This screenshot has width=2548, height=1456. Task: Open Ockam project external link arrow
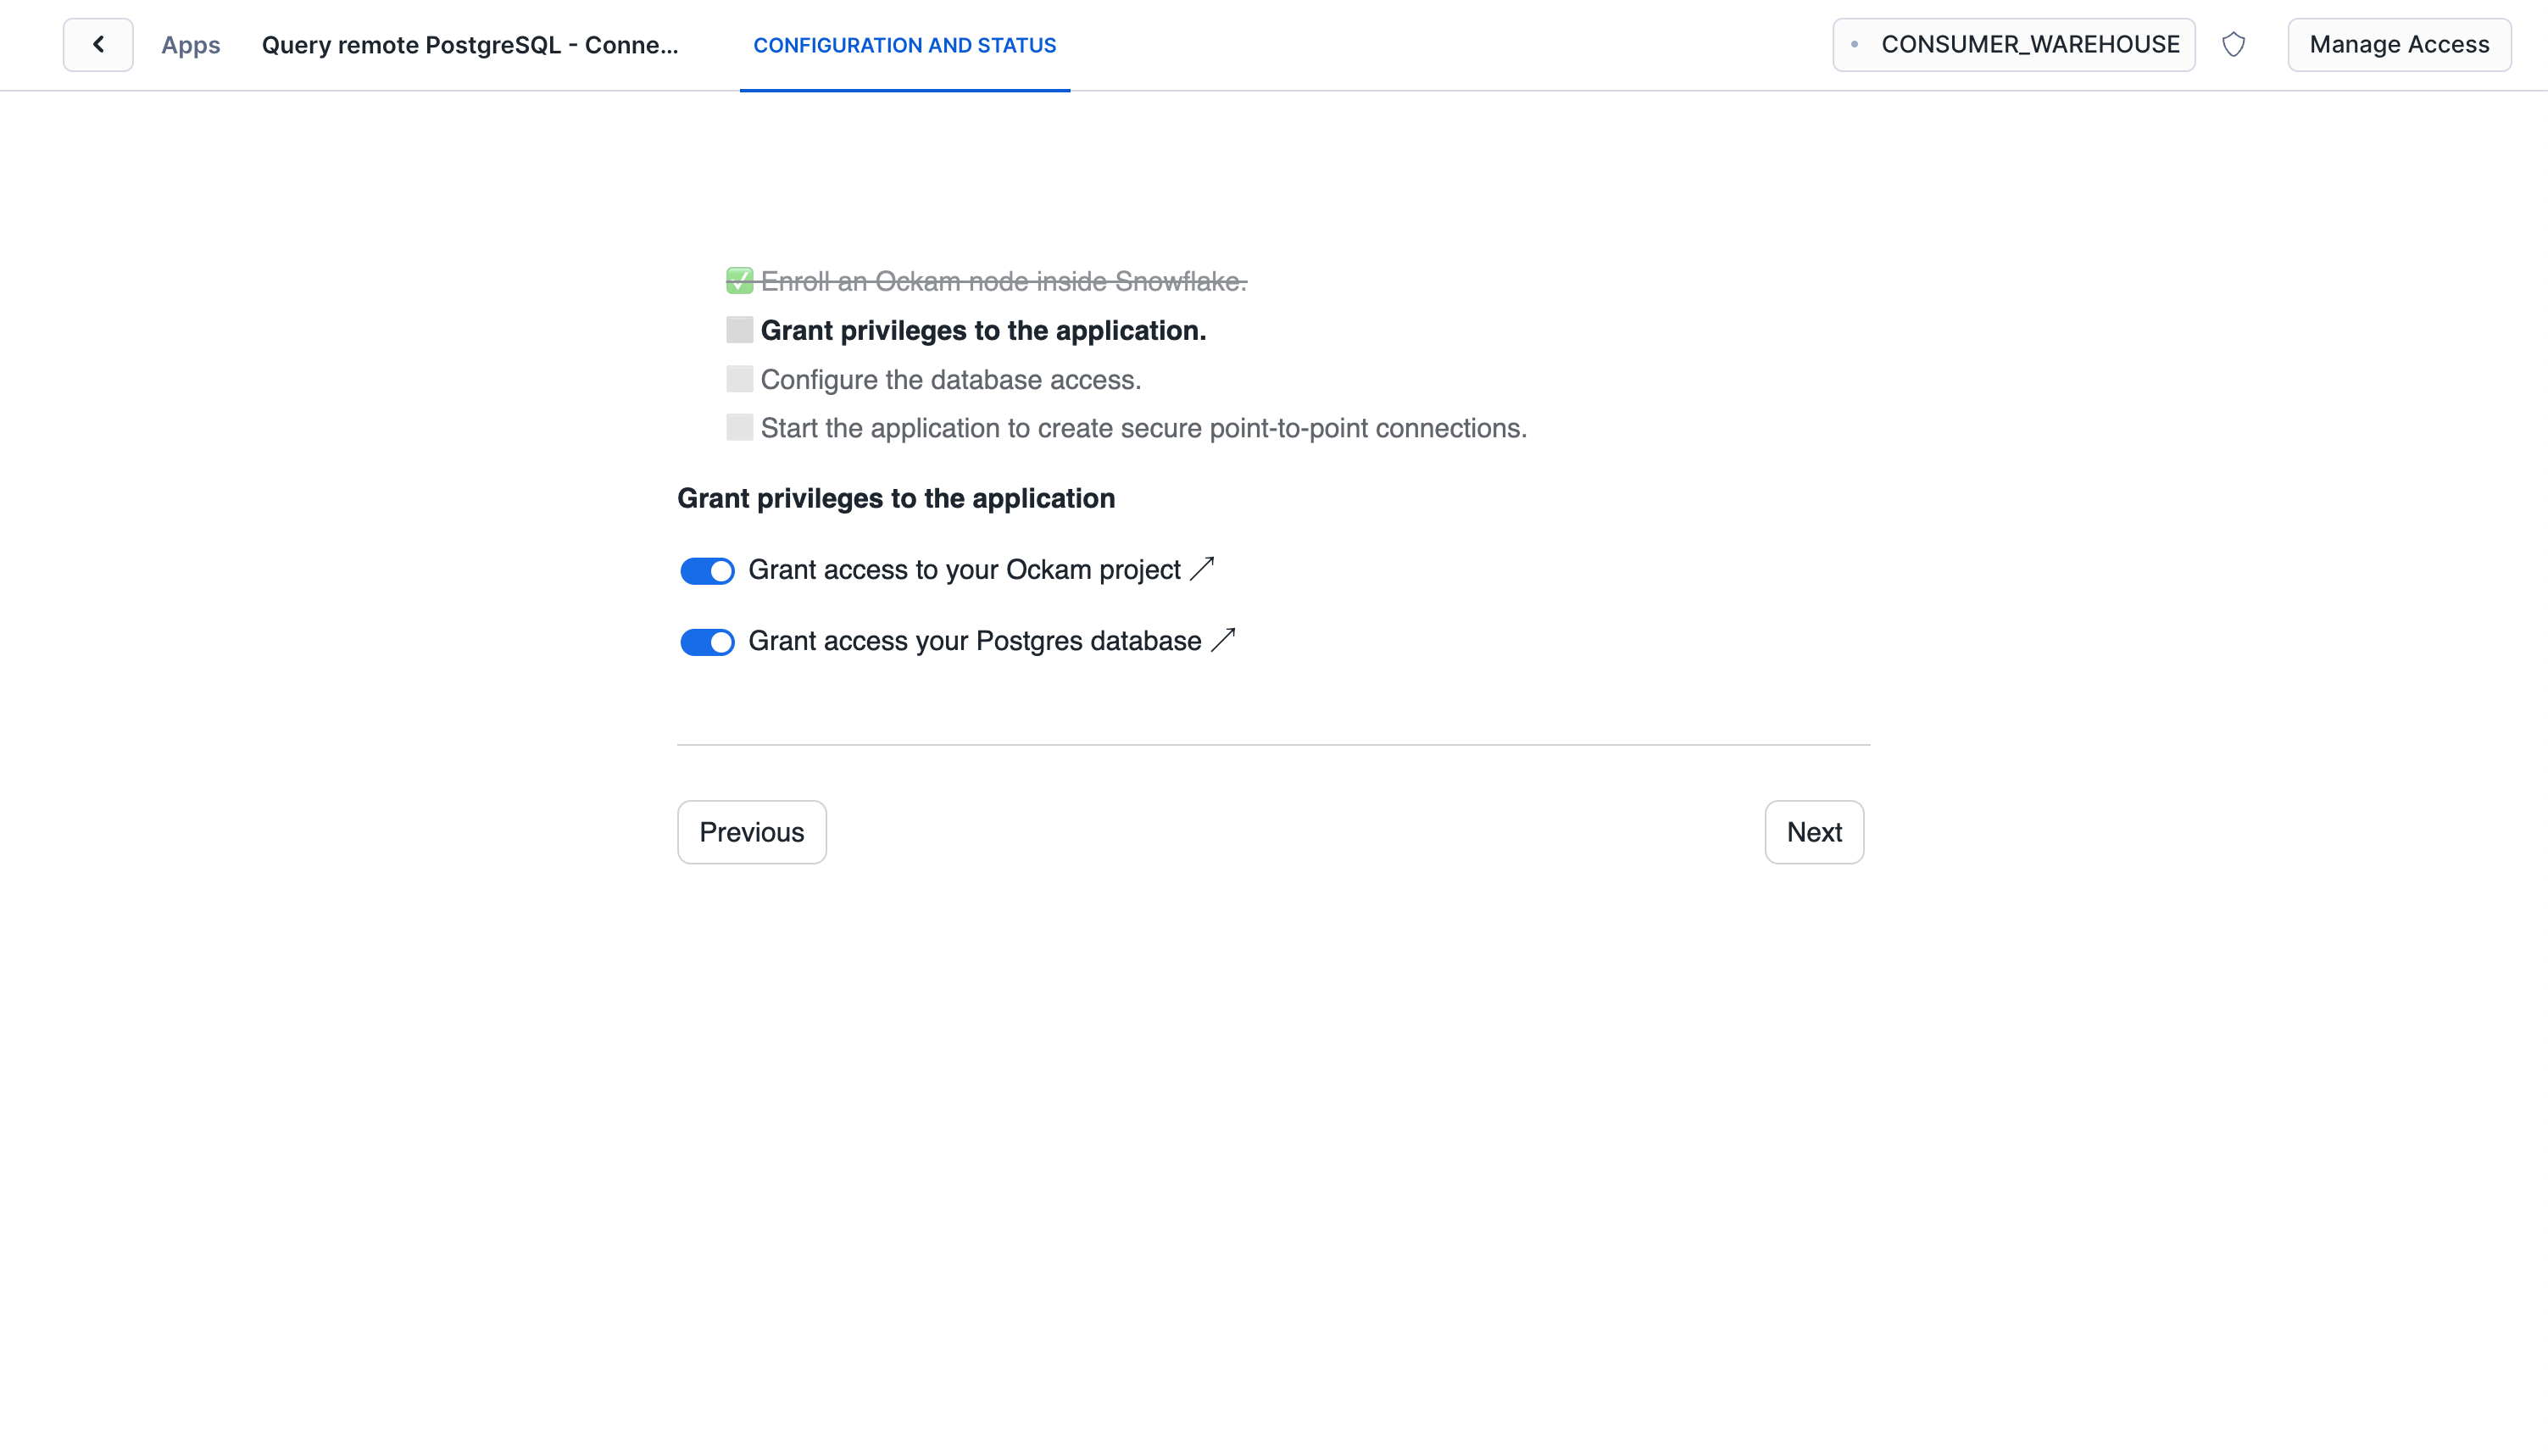click(1202, 569)
